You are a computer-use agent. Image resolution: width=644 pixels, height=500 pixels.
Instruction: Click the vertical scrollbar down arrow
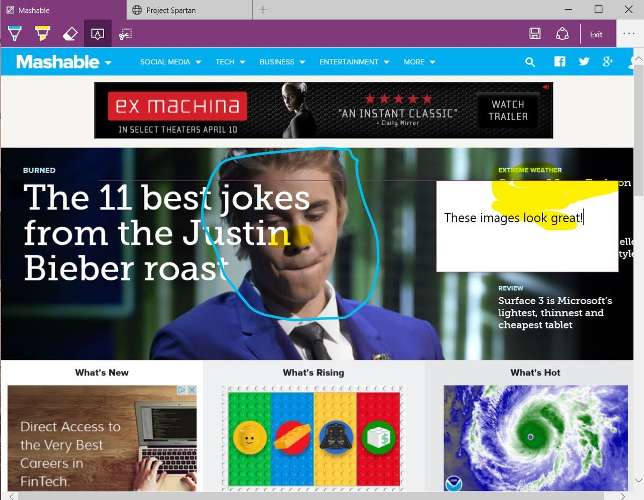pos(639,479)
